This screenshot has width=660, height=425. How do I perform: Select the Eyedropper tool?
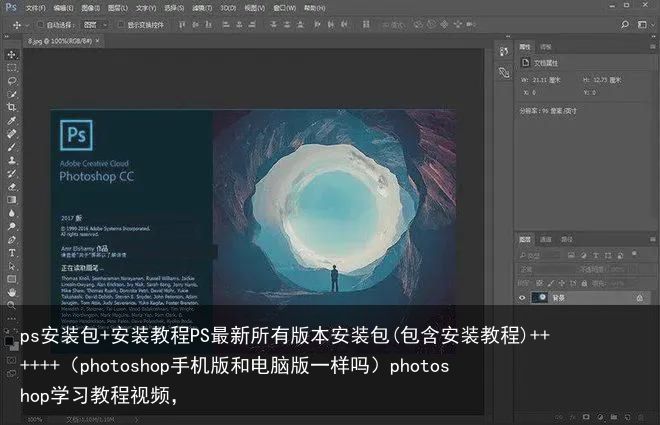tap(12, 121)
